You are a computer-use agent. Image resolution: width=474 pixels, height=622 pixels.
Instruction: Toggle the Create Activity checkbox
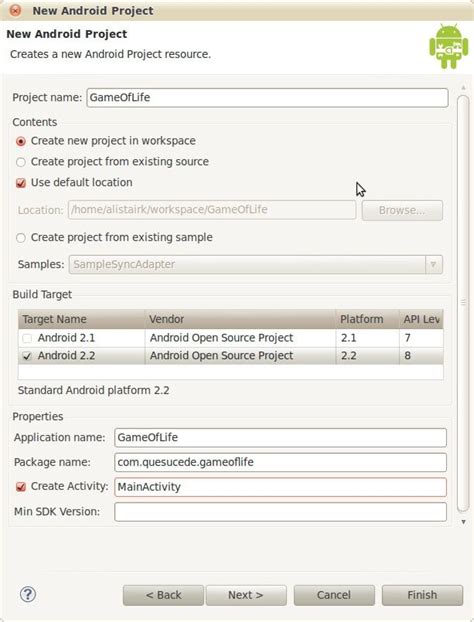coord(21,487)
